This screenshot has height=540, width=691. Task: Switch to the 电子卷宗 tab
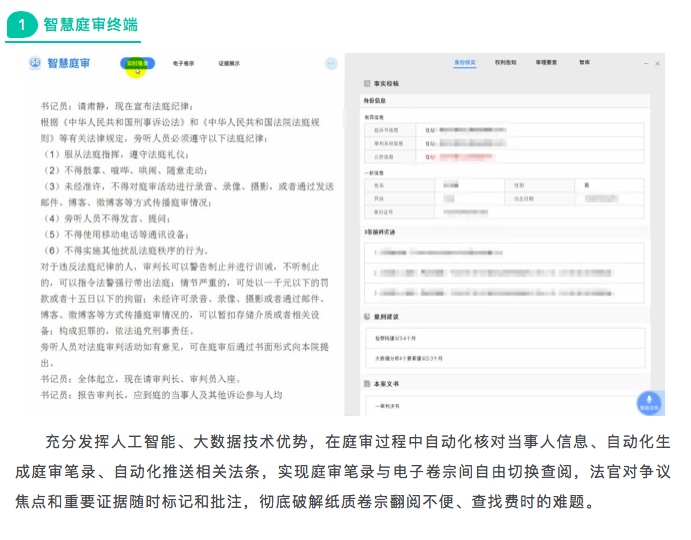coord(183,64)
